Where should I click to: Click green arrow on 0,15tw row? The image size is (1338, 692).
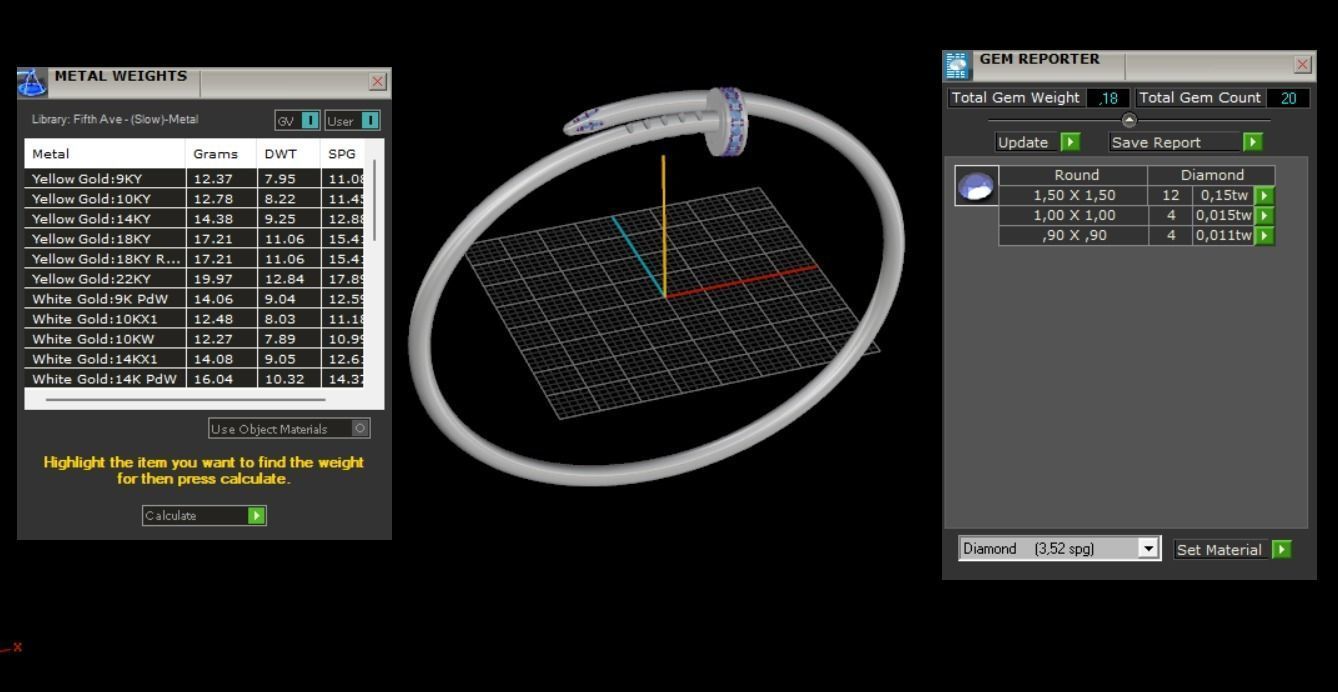1265,196
